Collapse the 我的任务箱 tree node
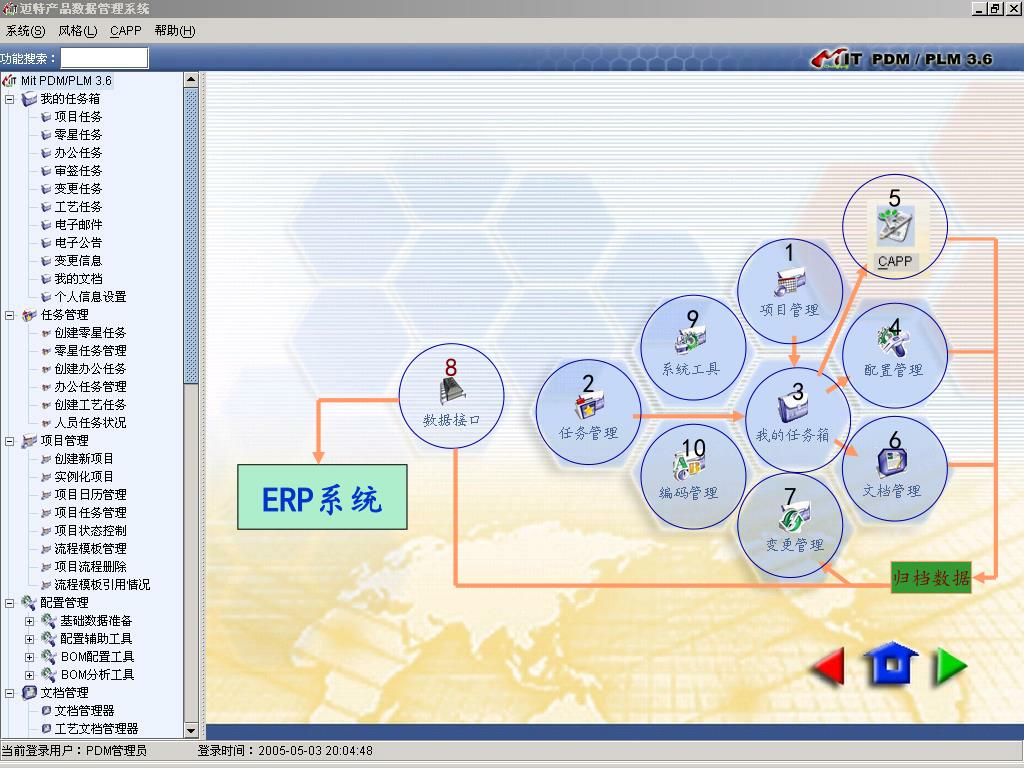1024x768 pixels. pyautogui.click(x=10, y=99)
